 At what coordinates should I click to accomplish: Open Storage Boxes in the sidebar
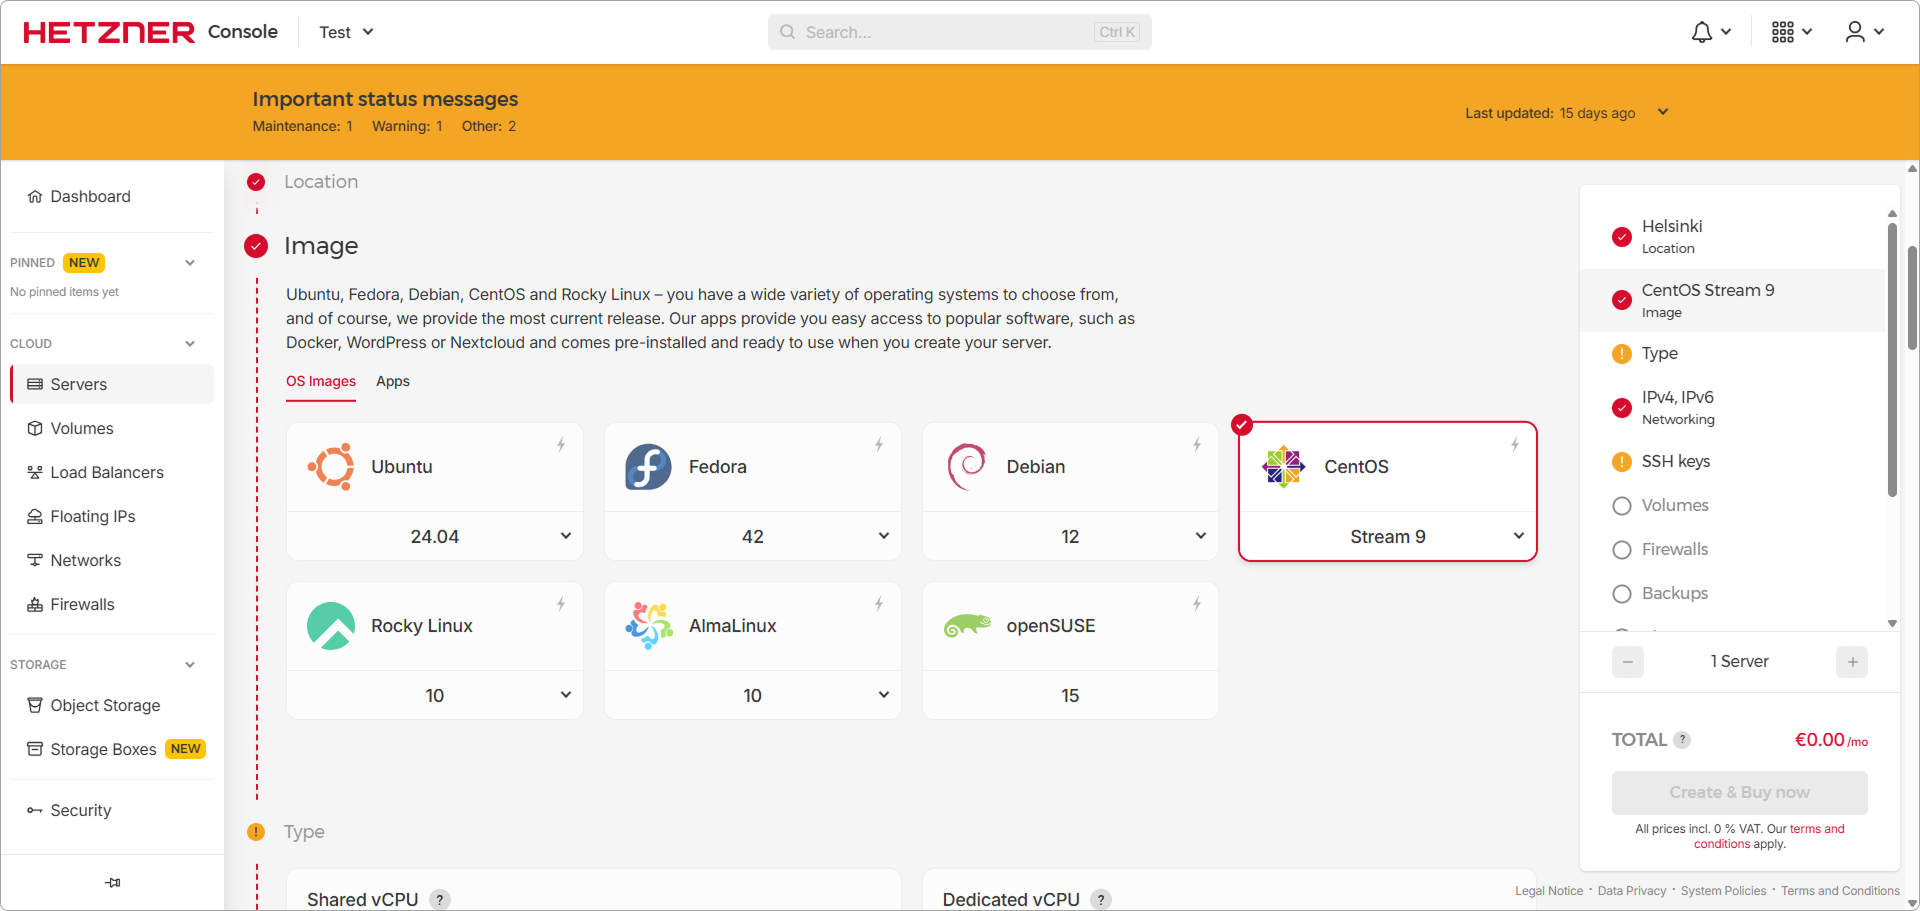[x=112, y=749]
